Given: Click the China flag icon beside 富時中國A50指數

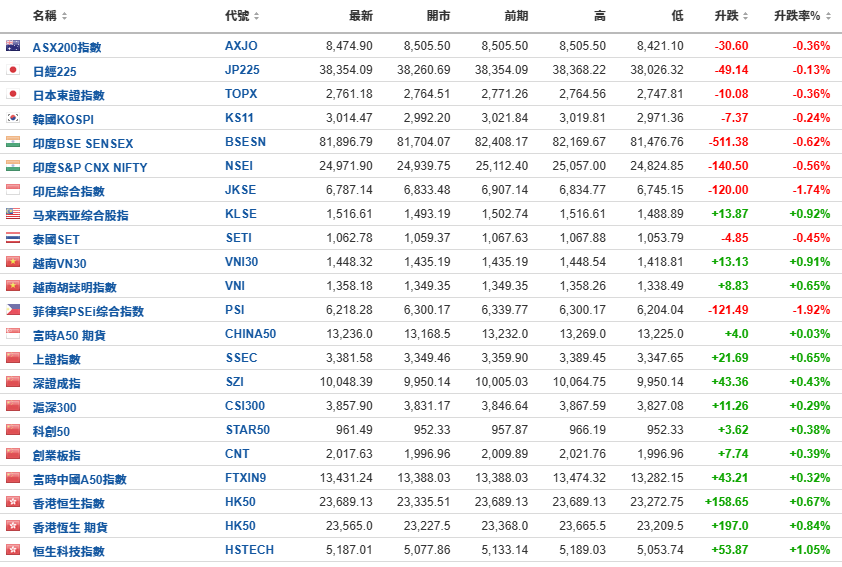Looking at the screenshot, I should [13, 478].
